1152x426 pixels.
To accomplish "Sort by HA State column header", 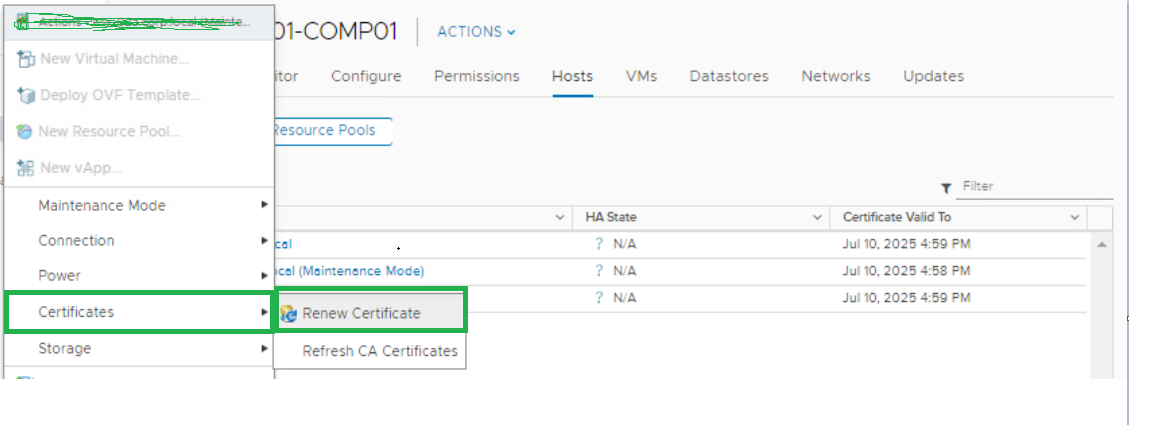I will pos(611,217).
